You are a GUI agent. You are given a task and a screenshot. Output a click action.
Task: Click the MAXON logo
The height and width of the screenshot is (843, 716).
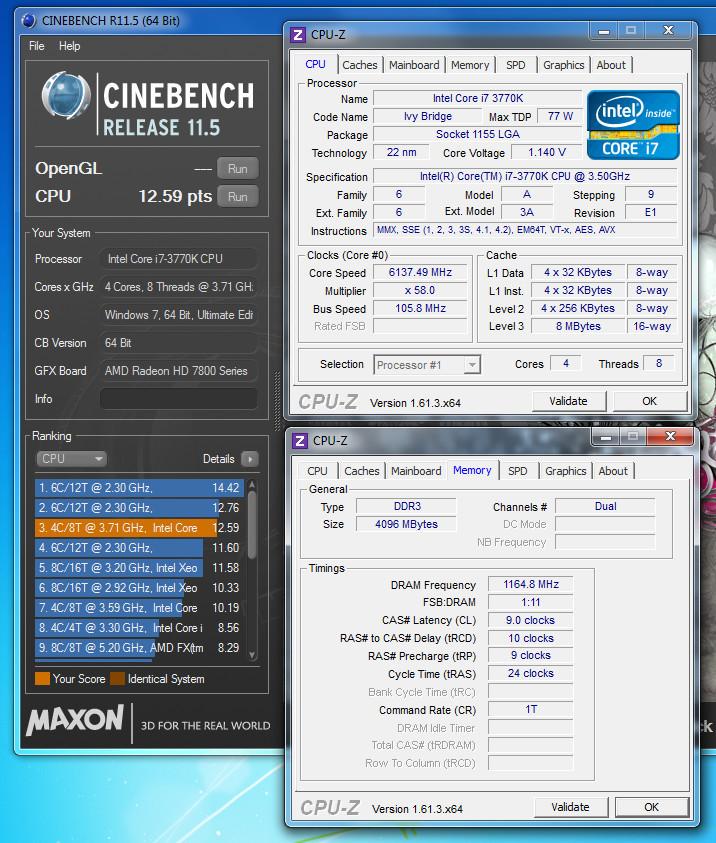75,720
